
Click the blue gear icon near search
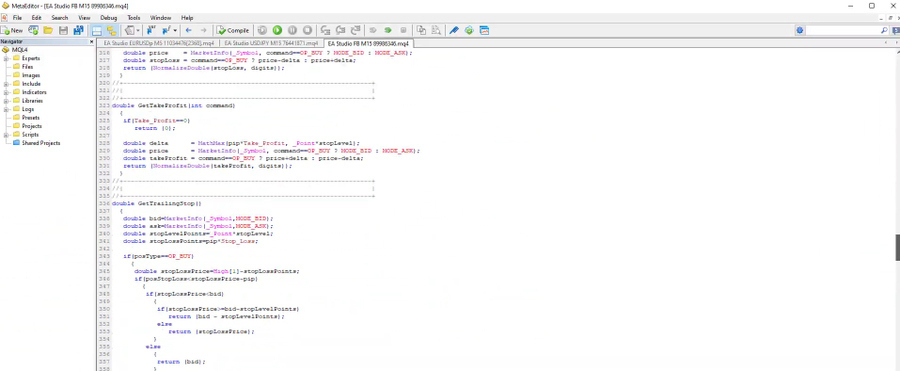[800, 30]
